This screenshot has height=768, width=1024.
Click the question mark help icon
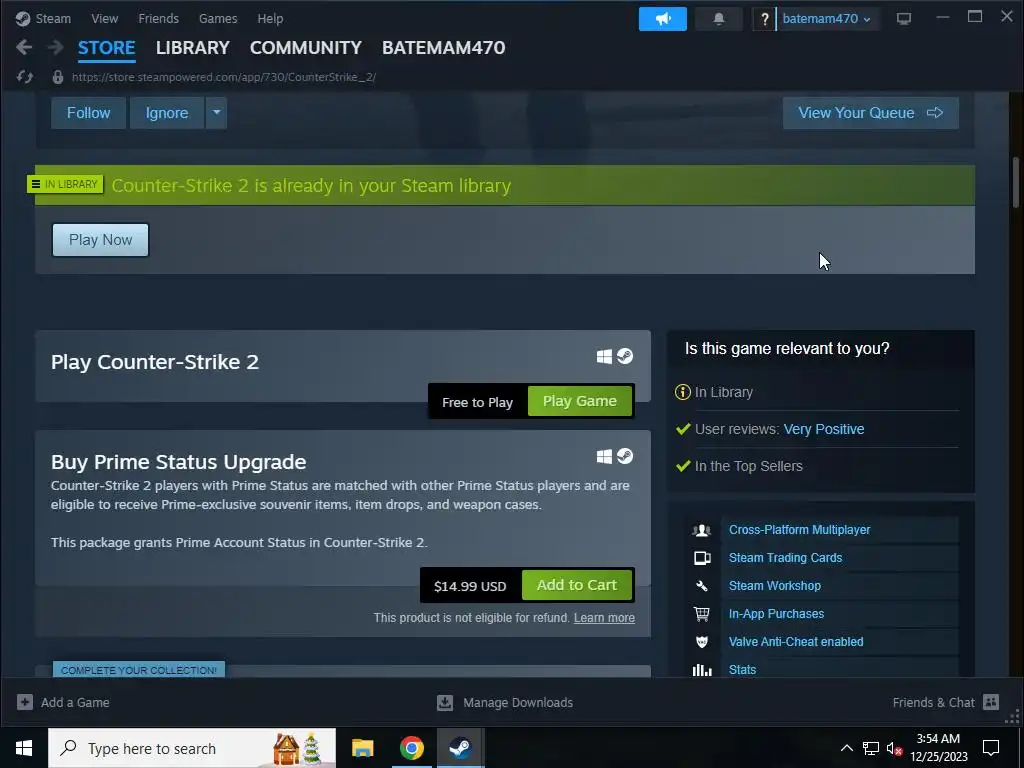click(x=764, y=19)
